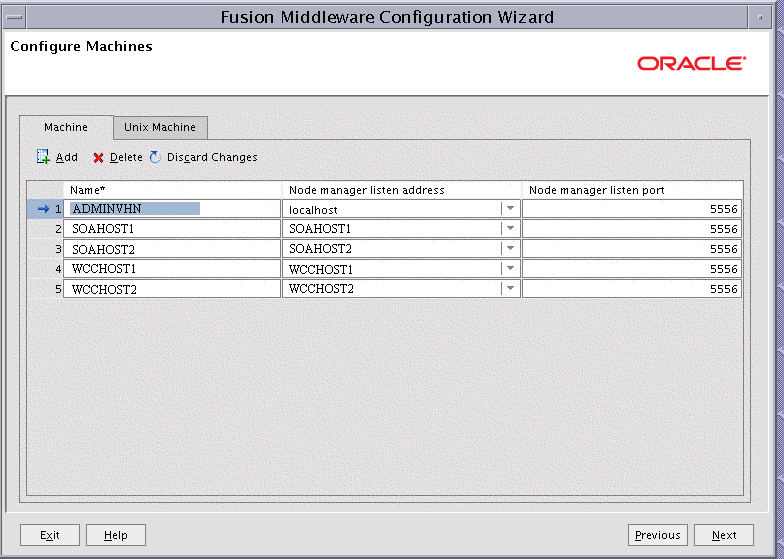The image size is (784, 559).
Task: Click the port 5556 field for WCCHOST1
Action: click(x=632, y=268)
